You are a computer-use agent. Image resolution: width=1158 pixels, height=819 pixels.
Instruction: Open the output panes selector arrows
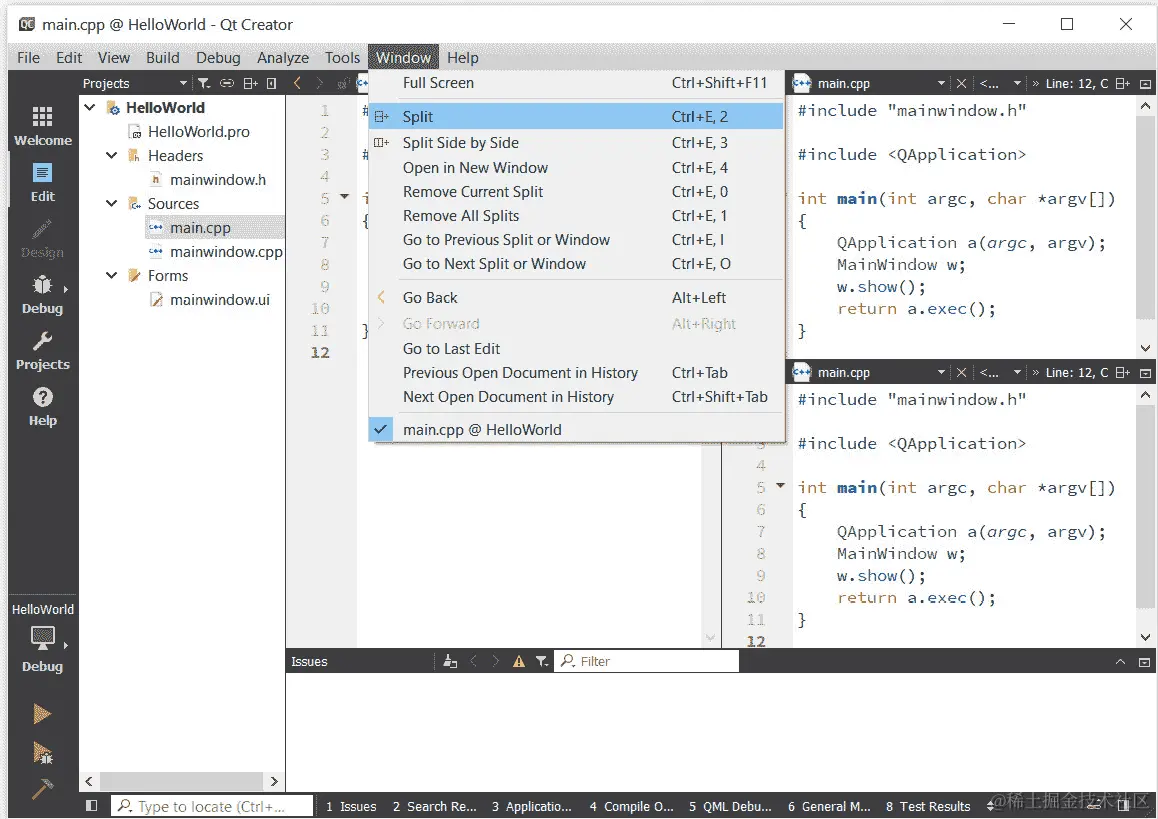tap(990, 806)
